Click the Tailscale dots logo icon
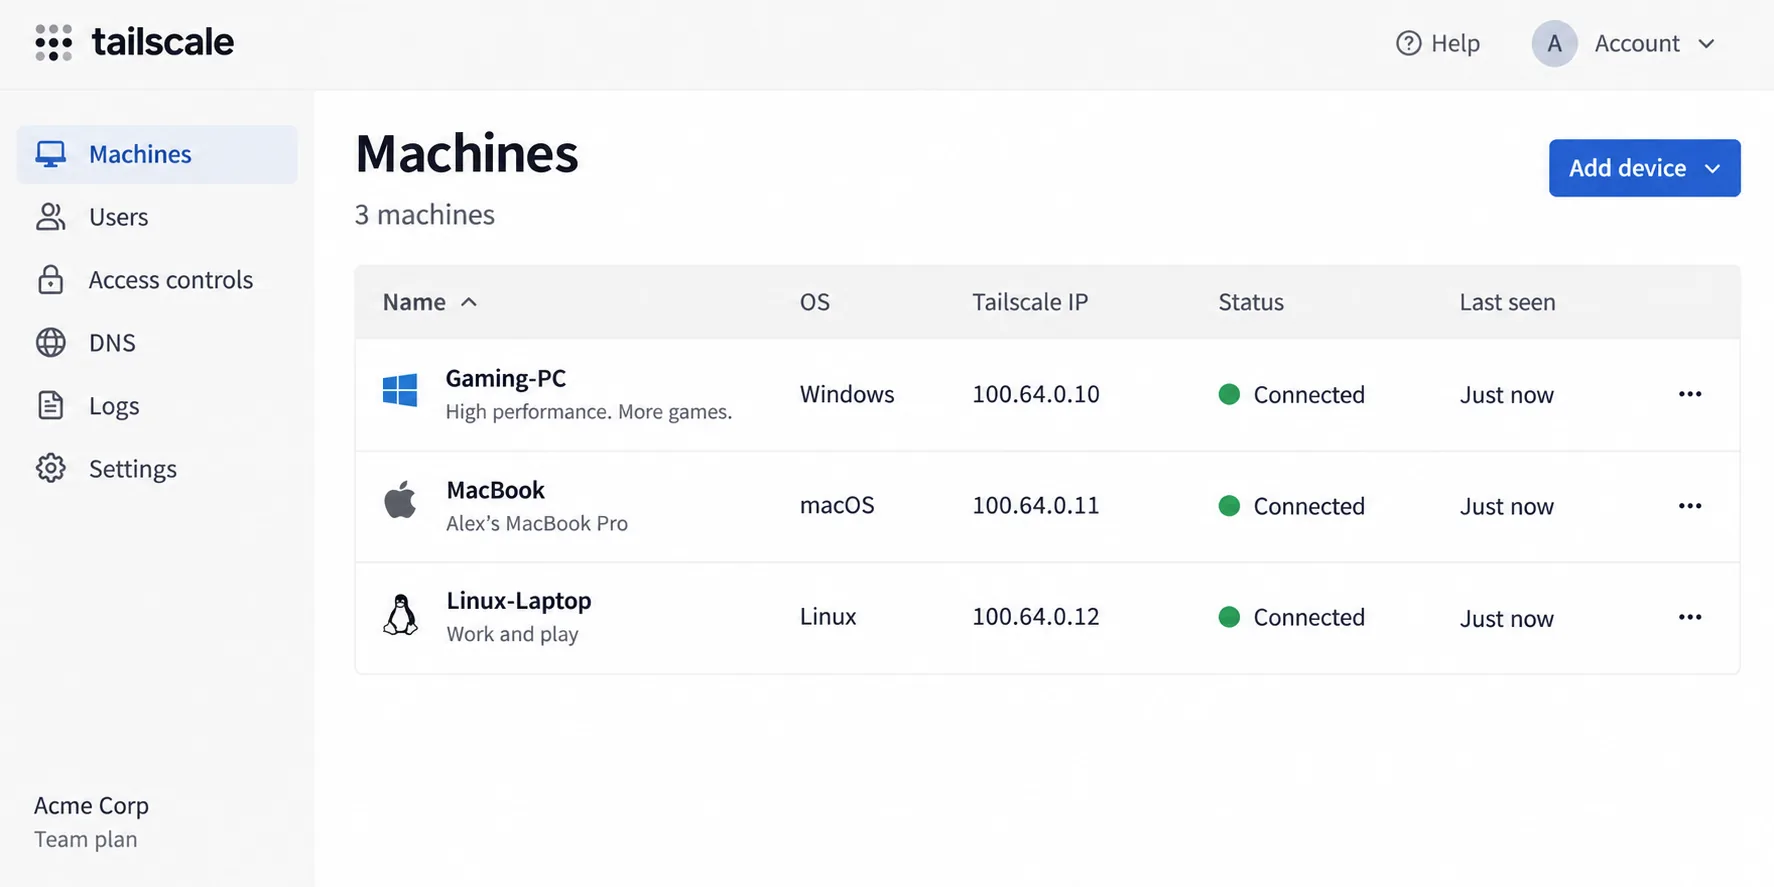The height and width of the screenshot is (887, 1774). 53,43
